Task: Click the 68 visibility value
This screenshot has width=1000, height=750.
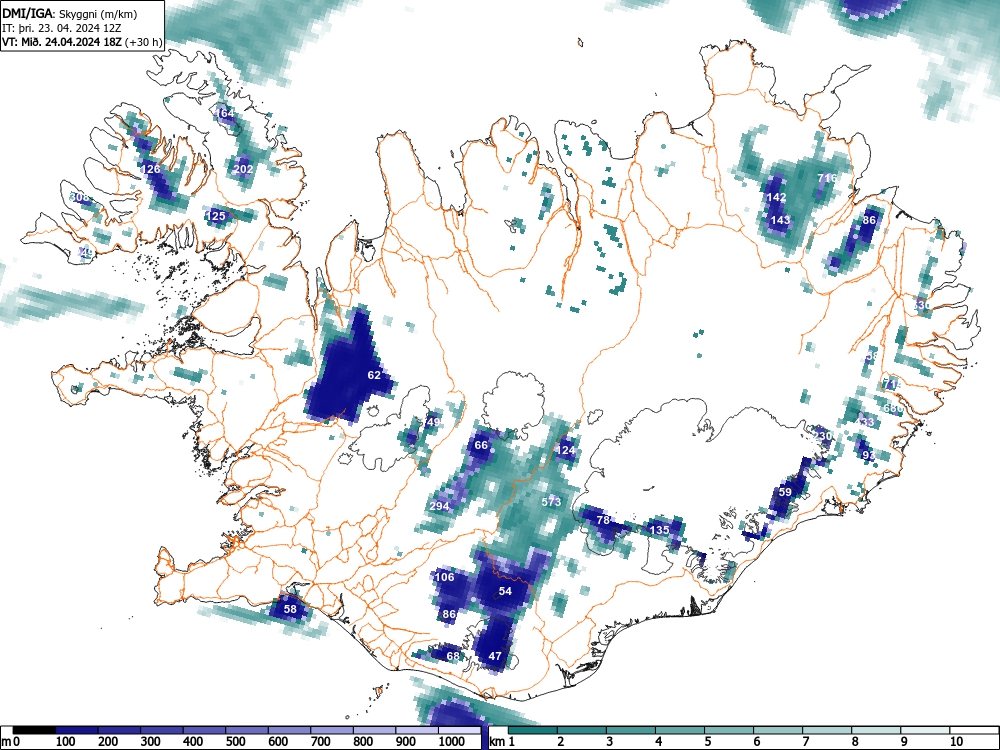Action: tap(453, 656)
